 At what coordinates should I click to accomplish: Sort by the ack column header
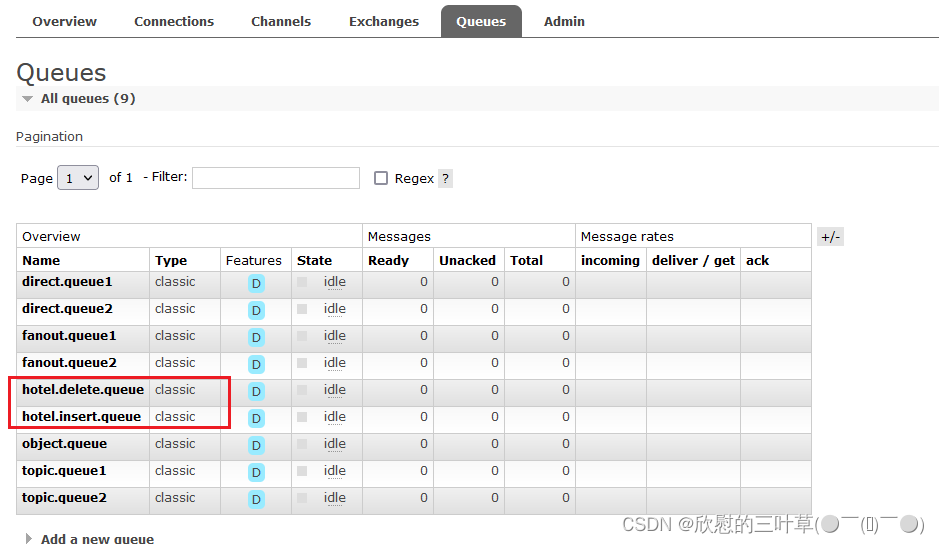757,261
